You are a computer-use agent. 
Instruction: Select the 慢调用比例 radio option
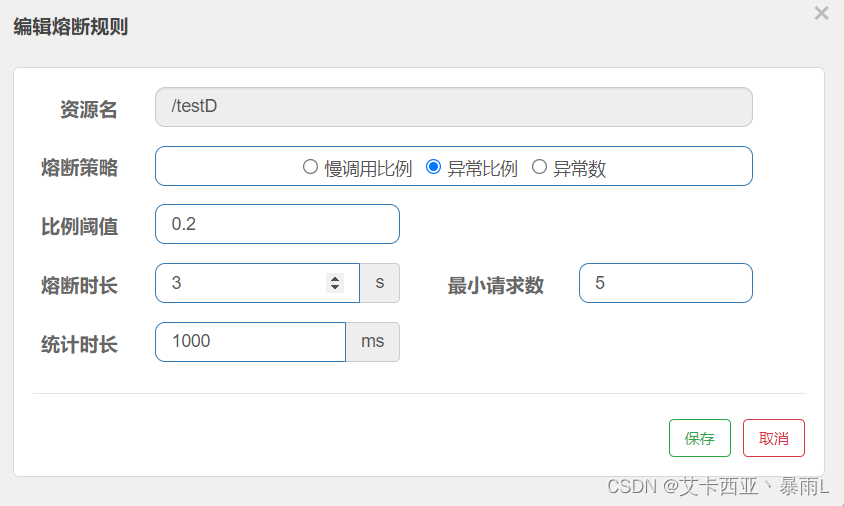(x=310, y=167)
